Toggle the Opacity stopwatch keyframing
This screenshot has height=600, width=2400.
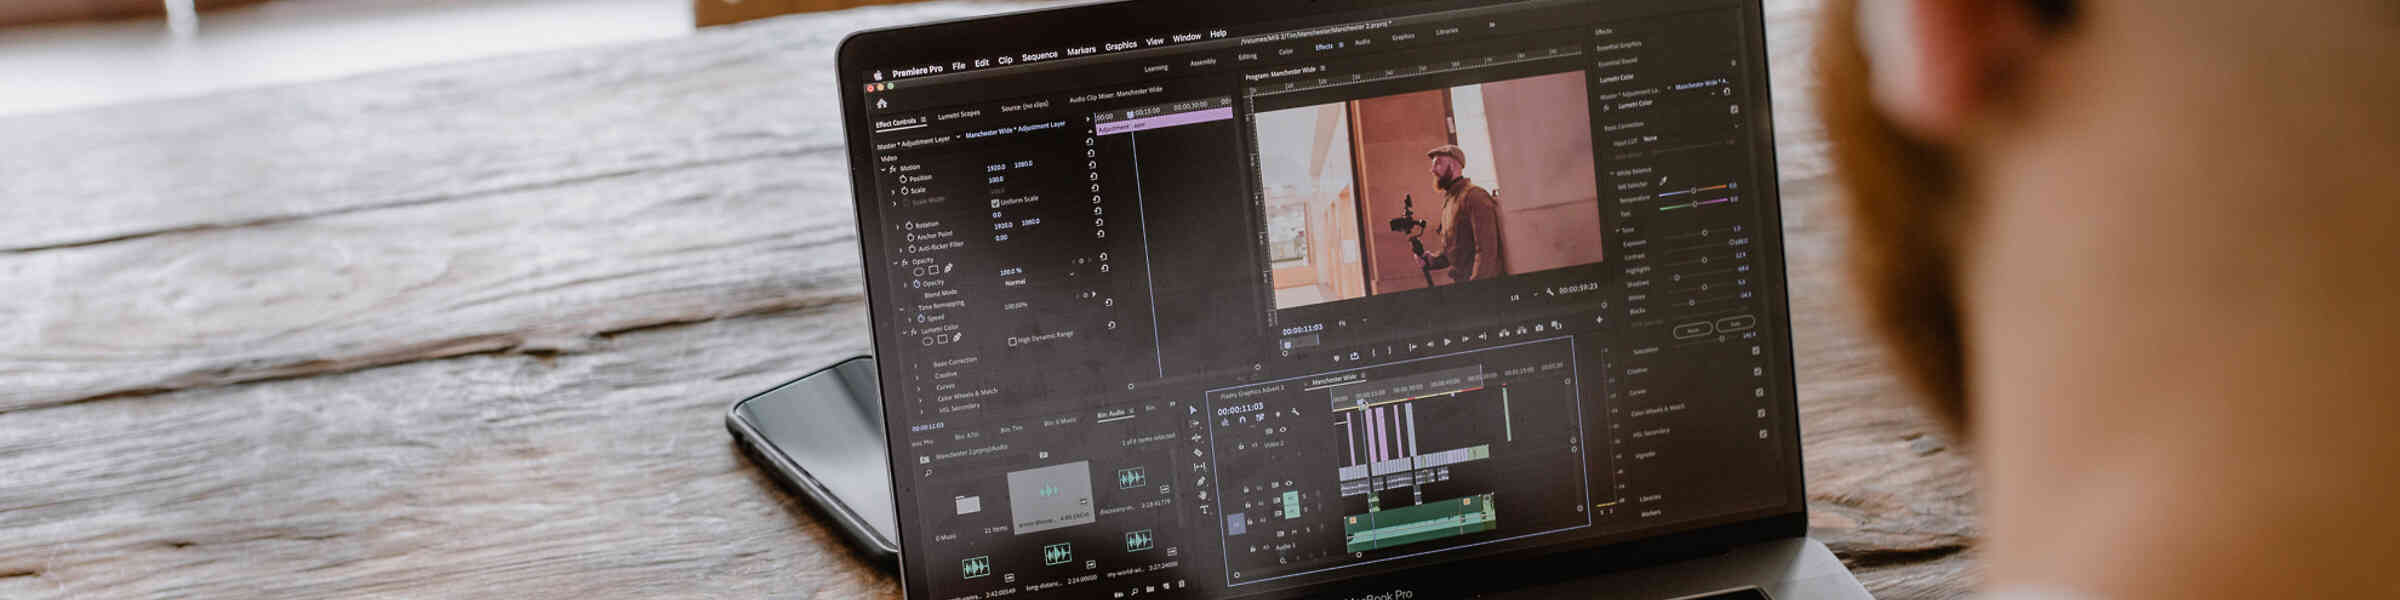coord(916,284)
